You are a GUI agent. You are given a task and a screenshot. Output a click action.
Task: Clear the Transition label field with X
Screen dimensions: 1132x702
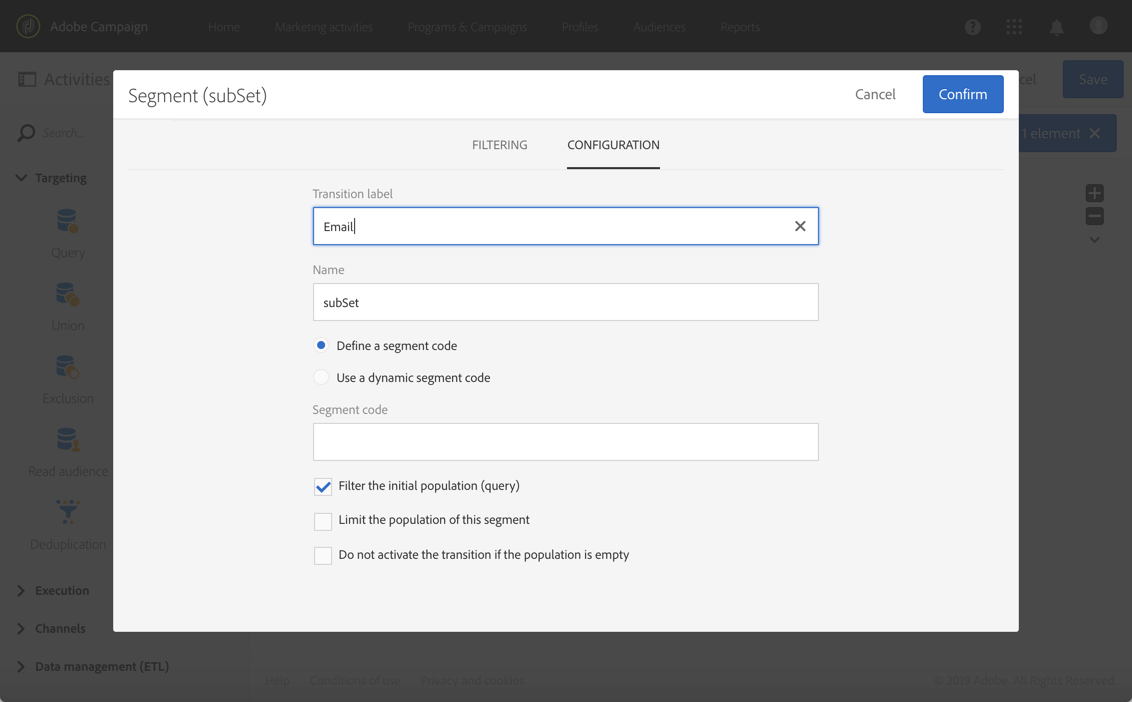click(x=800, y=226)
